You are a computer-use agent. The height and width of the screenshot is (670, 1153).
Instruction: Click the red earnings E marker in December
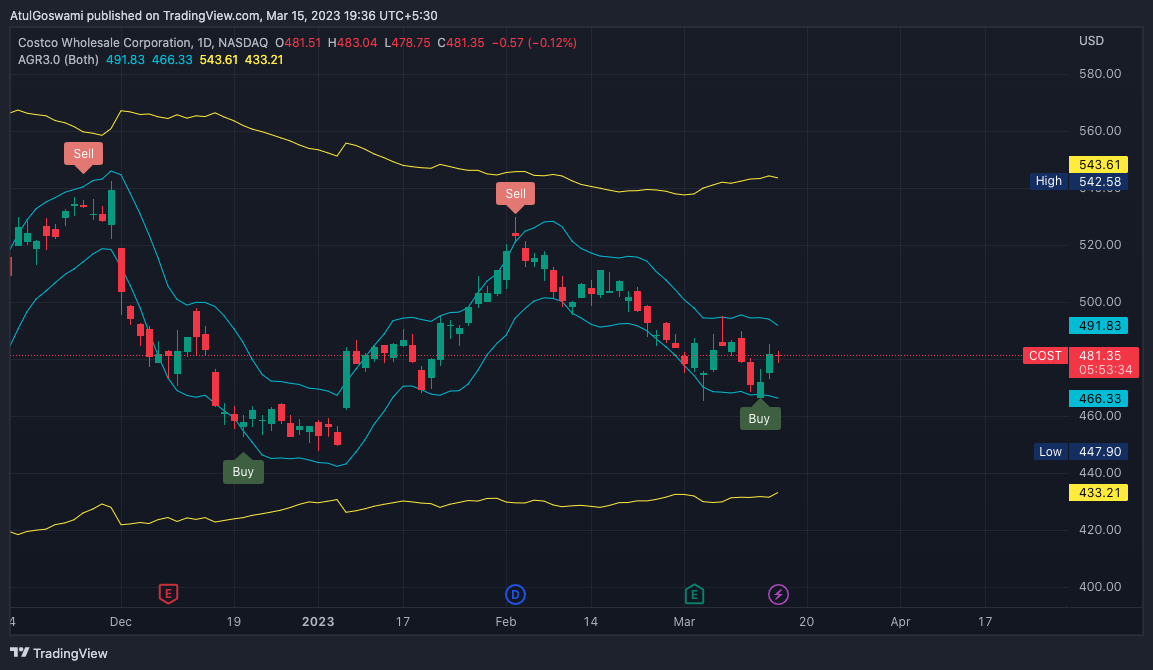click(168, 594)
